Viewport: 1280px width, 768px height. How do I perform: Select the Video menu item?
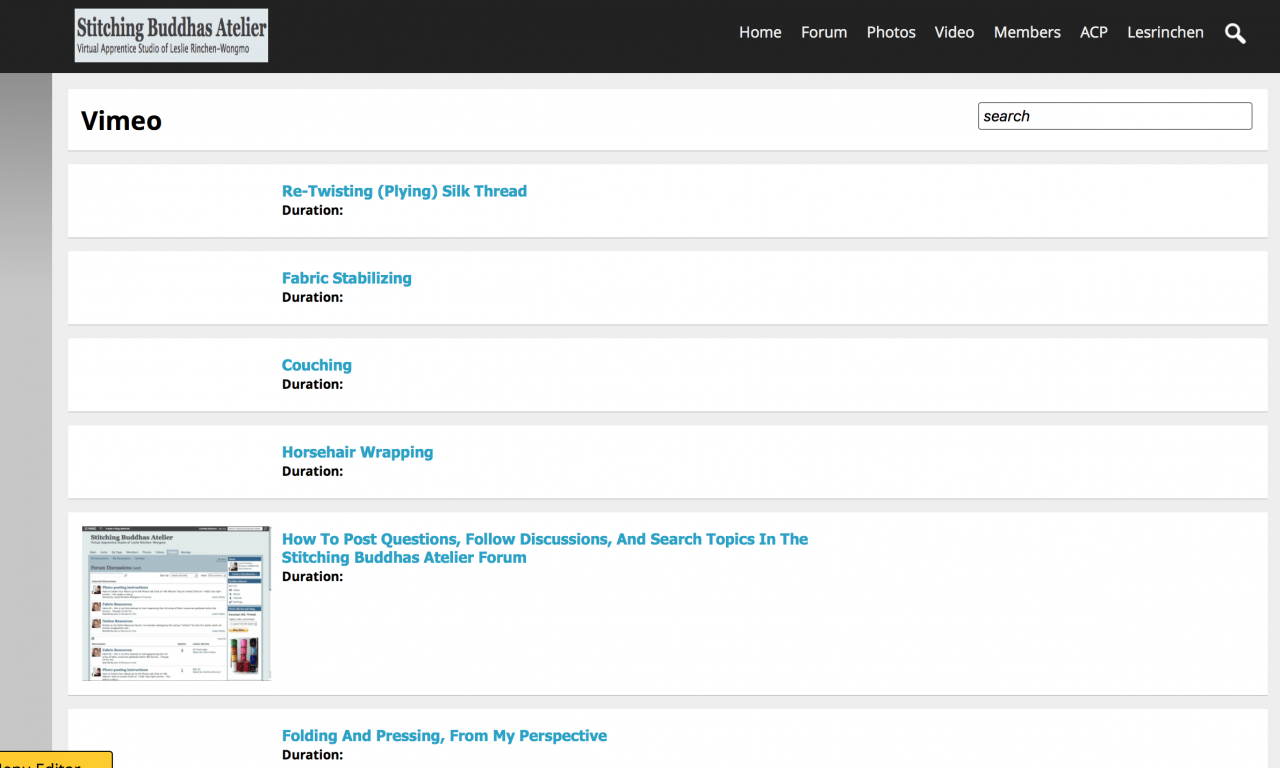(954, 32)
